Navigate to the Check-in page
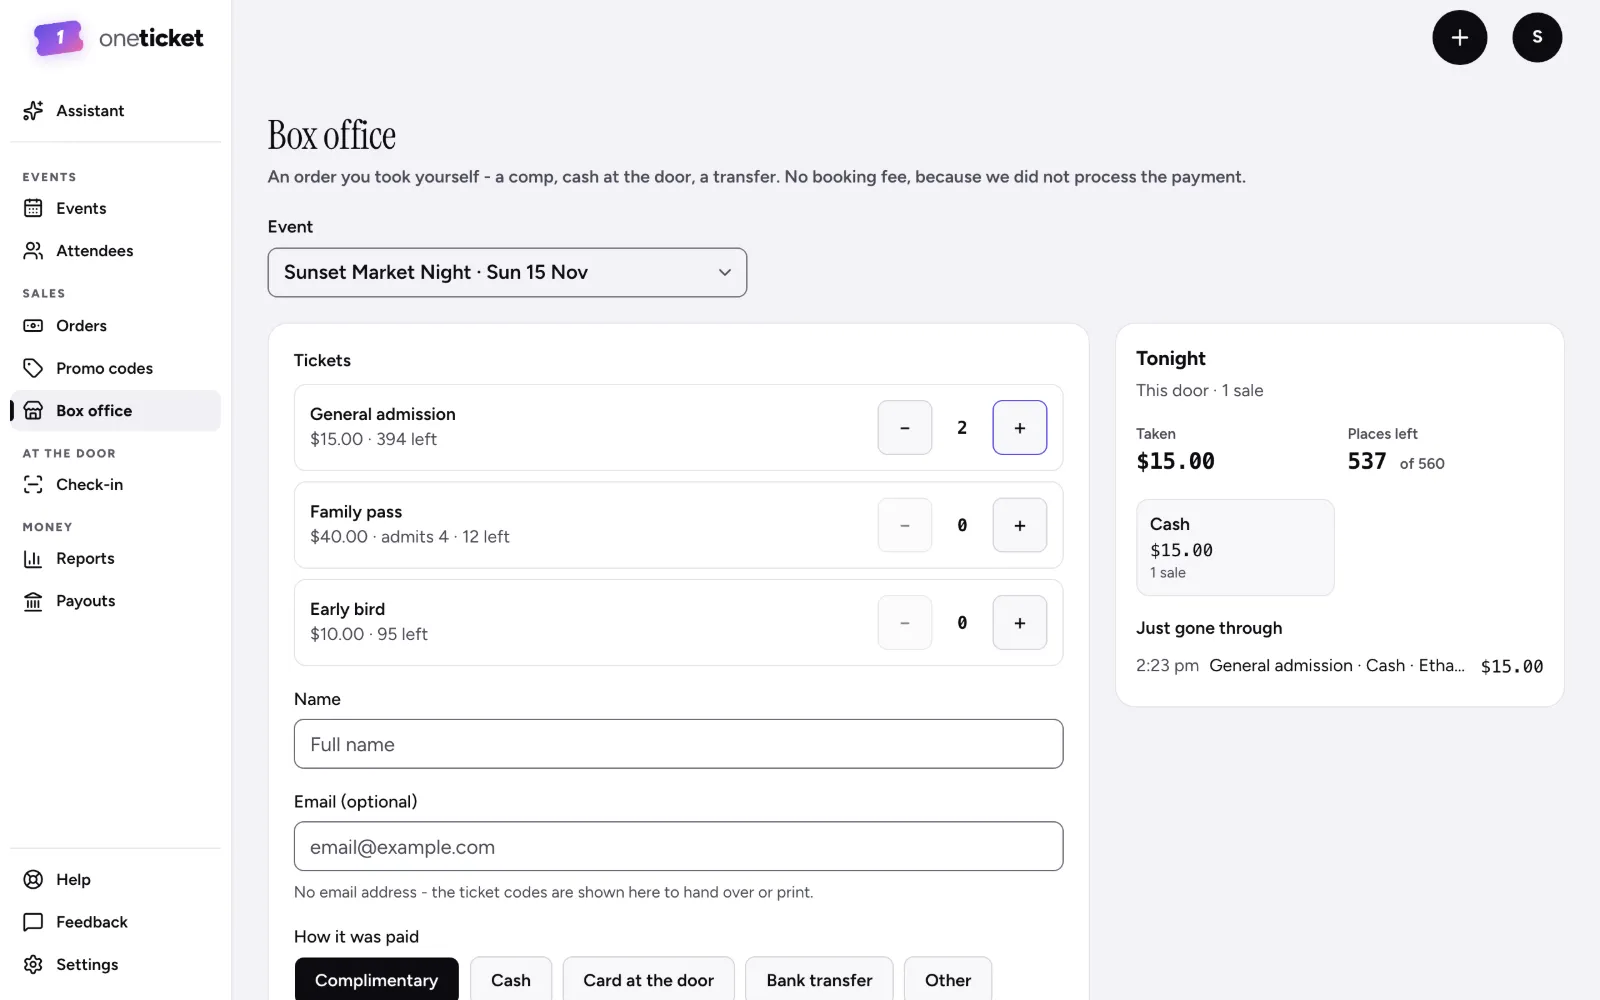 [115, 485]
